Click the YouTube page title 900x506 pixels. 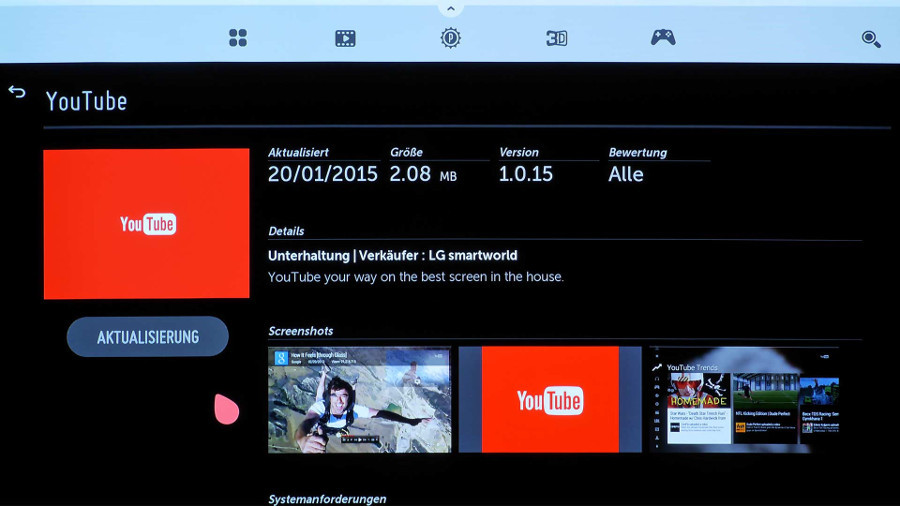click(86, 101)
